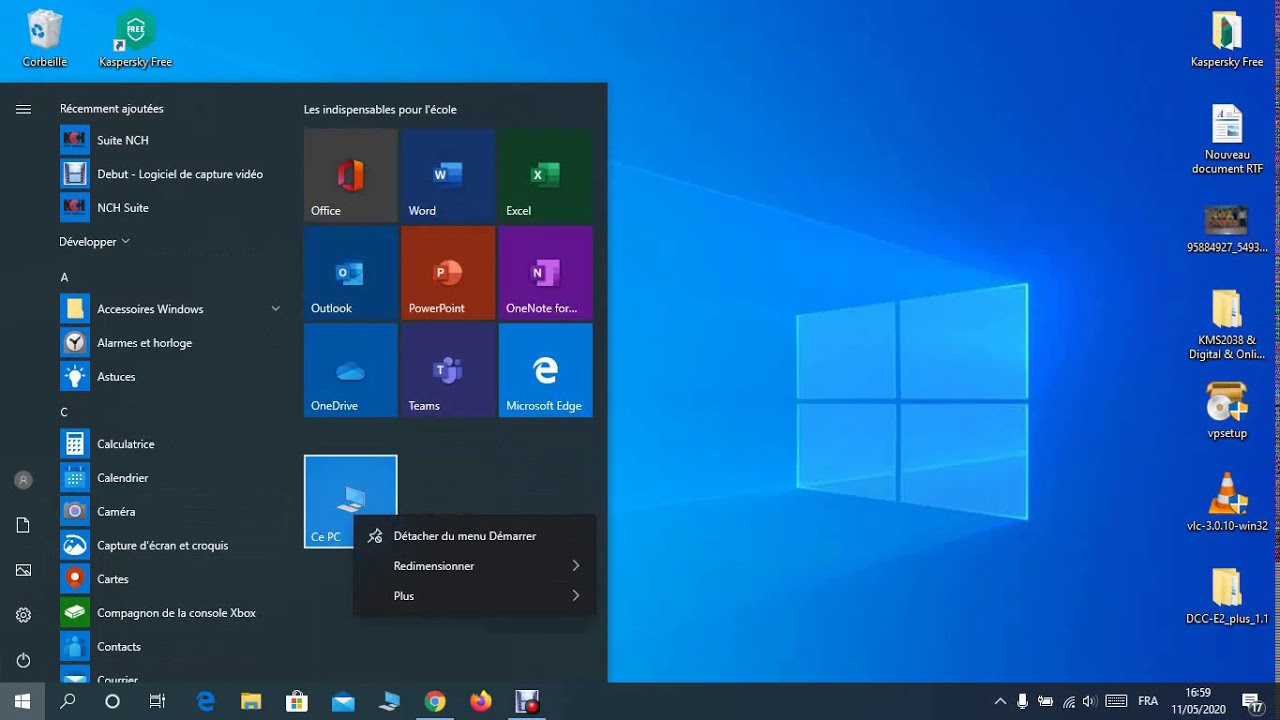Open the user account icon in Start

23,480
